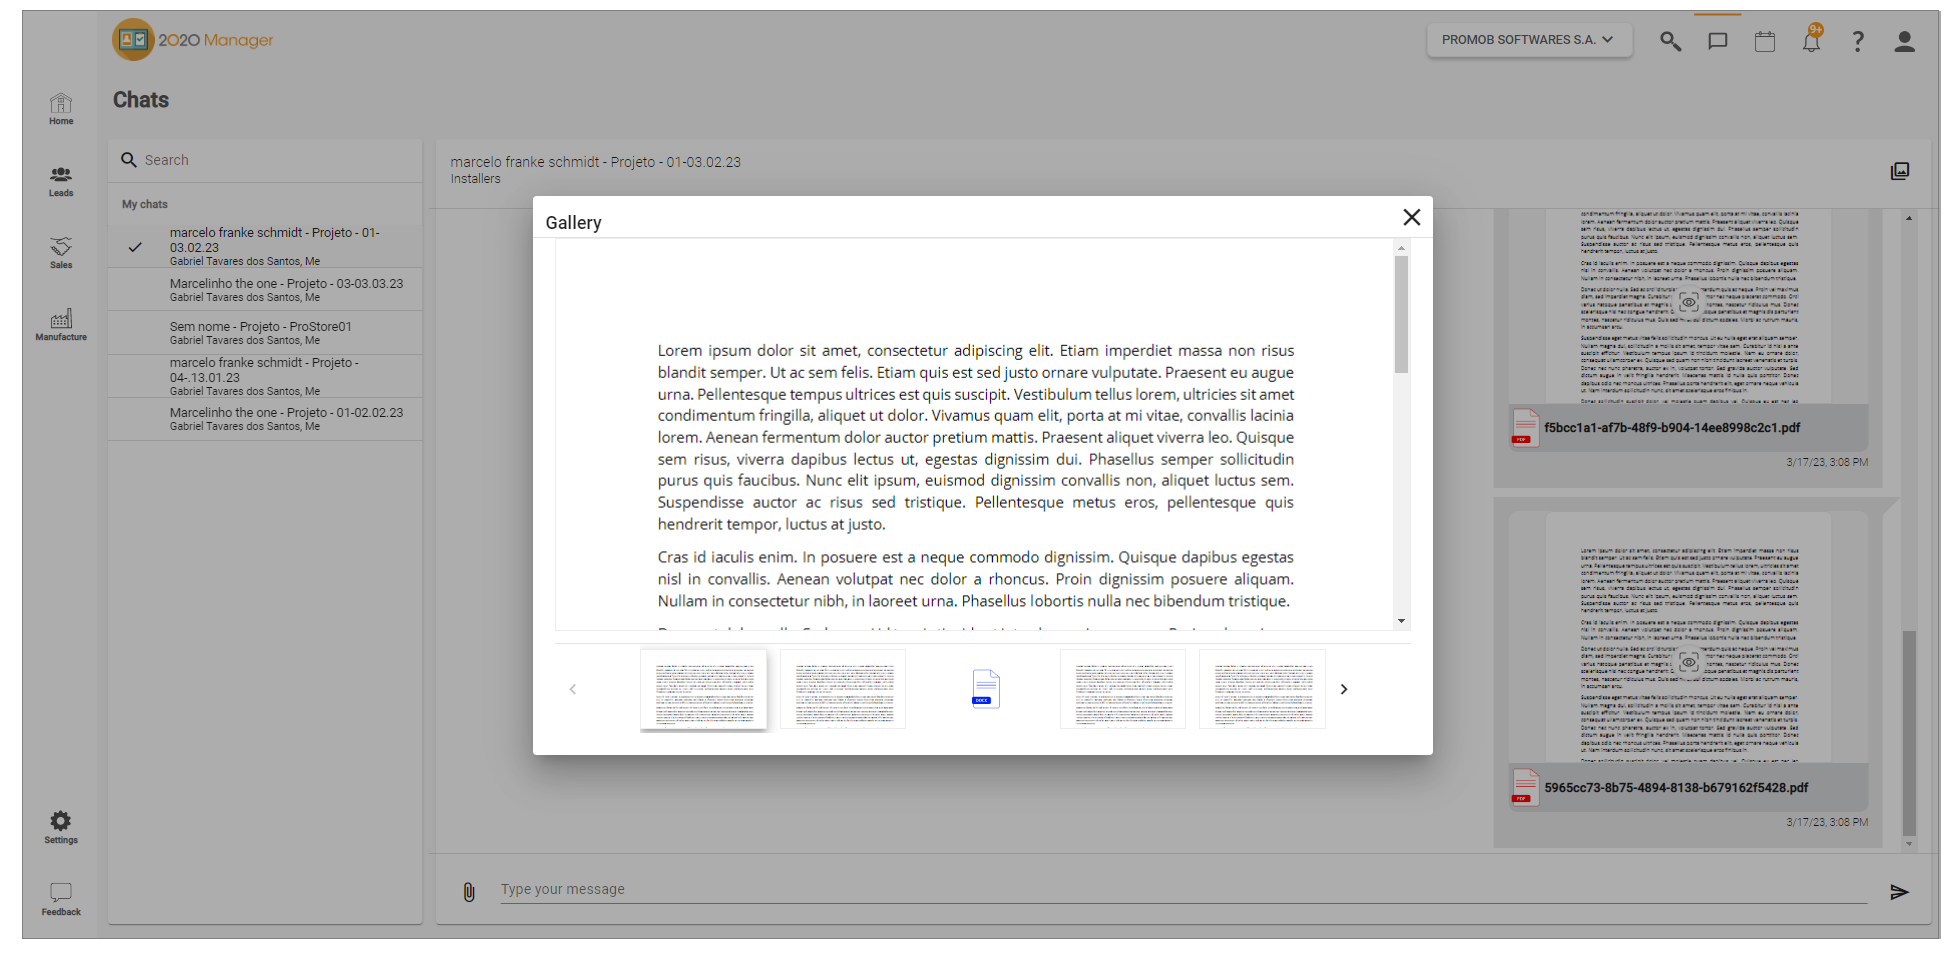Open the Manufacture section
Image resolution: width=1955 pixels, height=961 pixels.
(x=61, y=325)
